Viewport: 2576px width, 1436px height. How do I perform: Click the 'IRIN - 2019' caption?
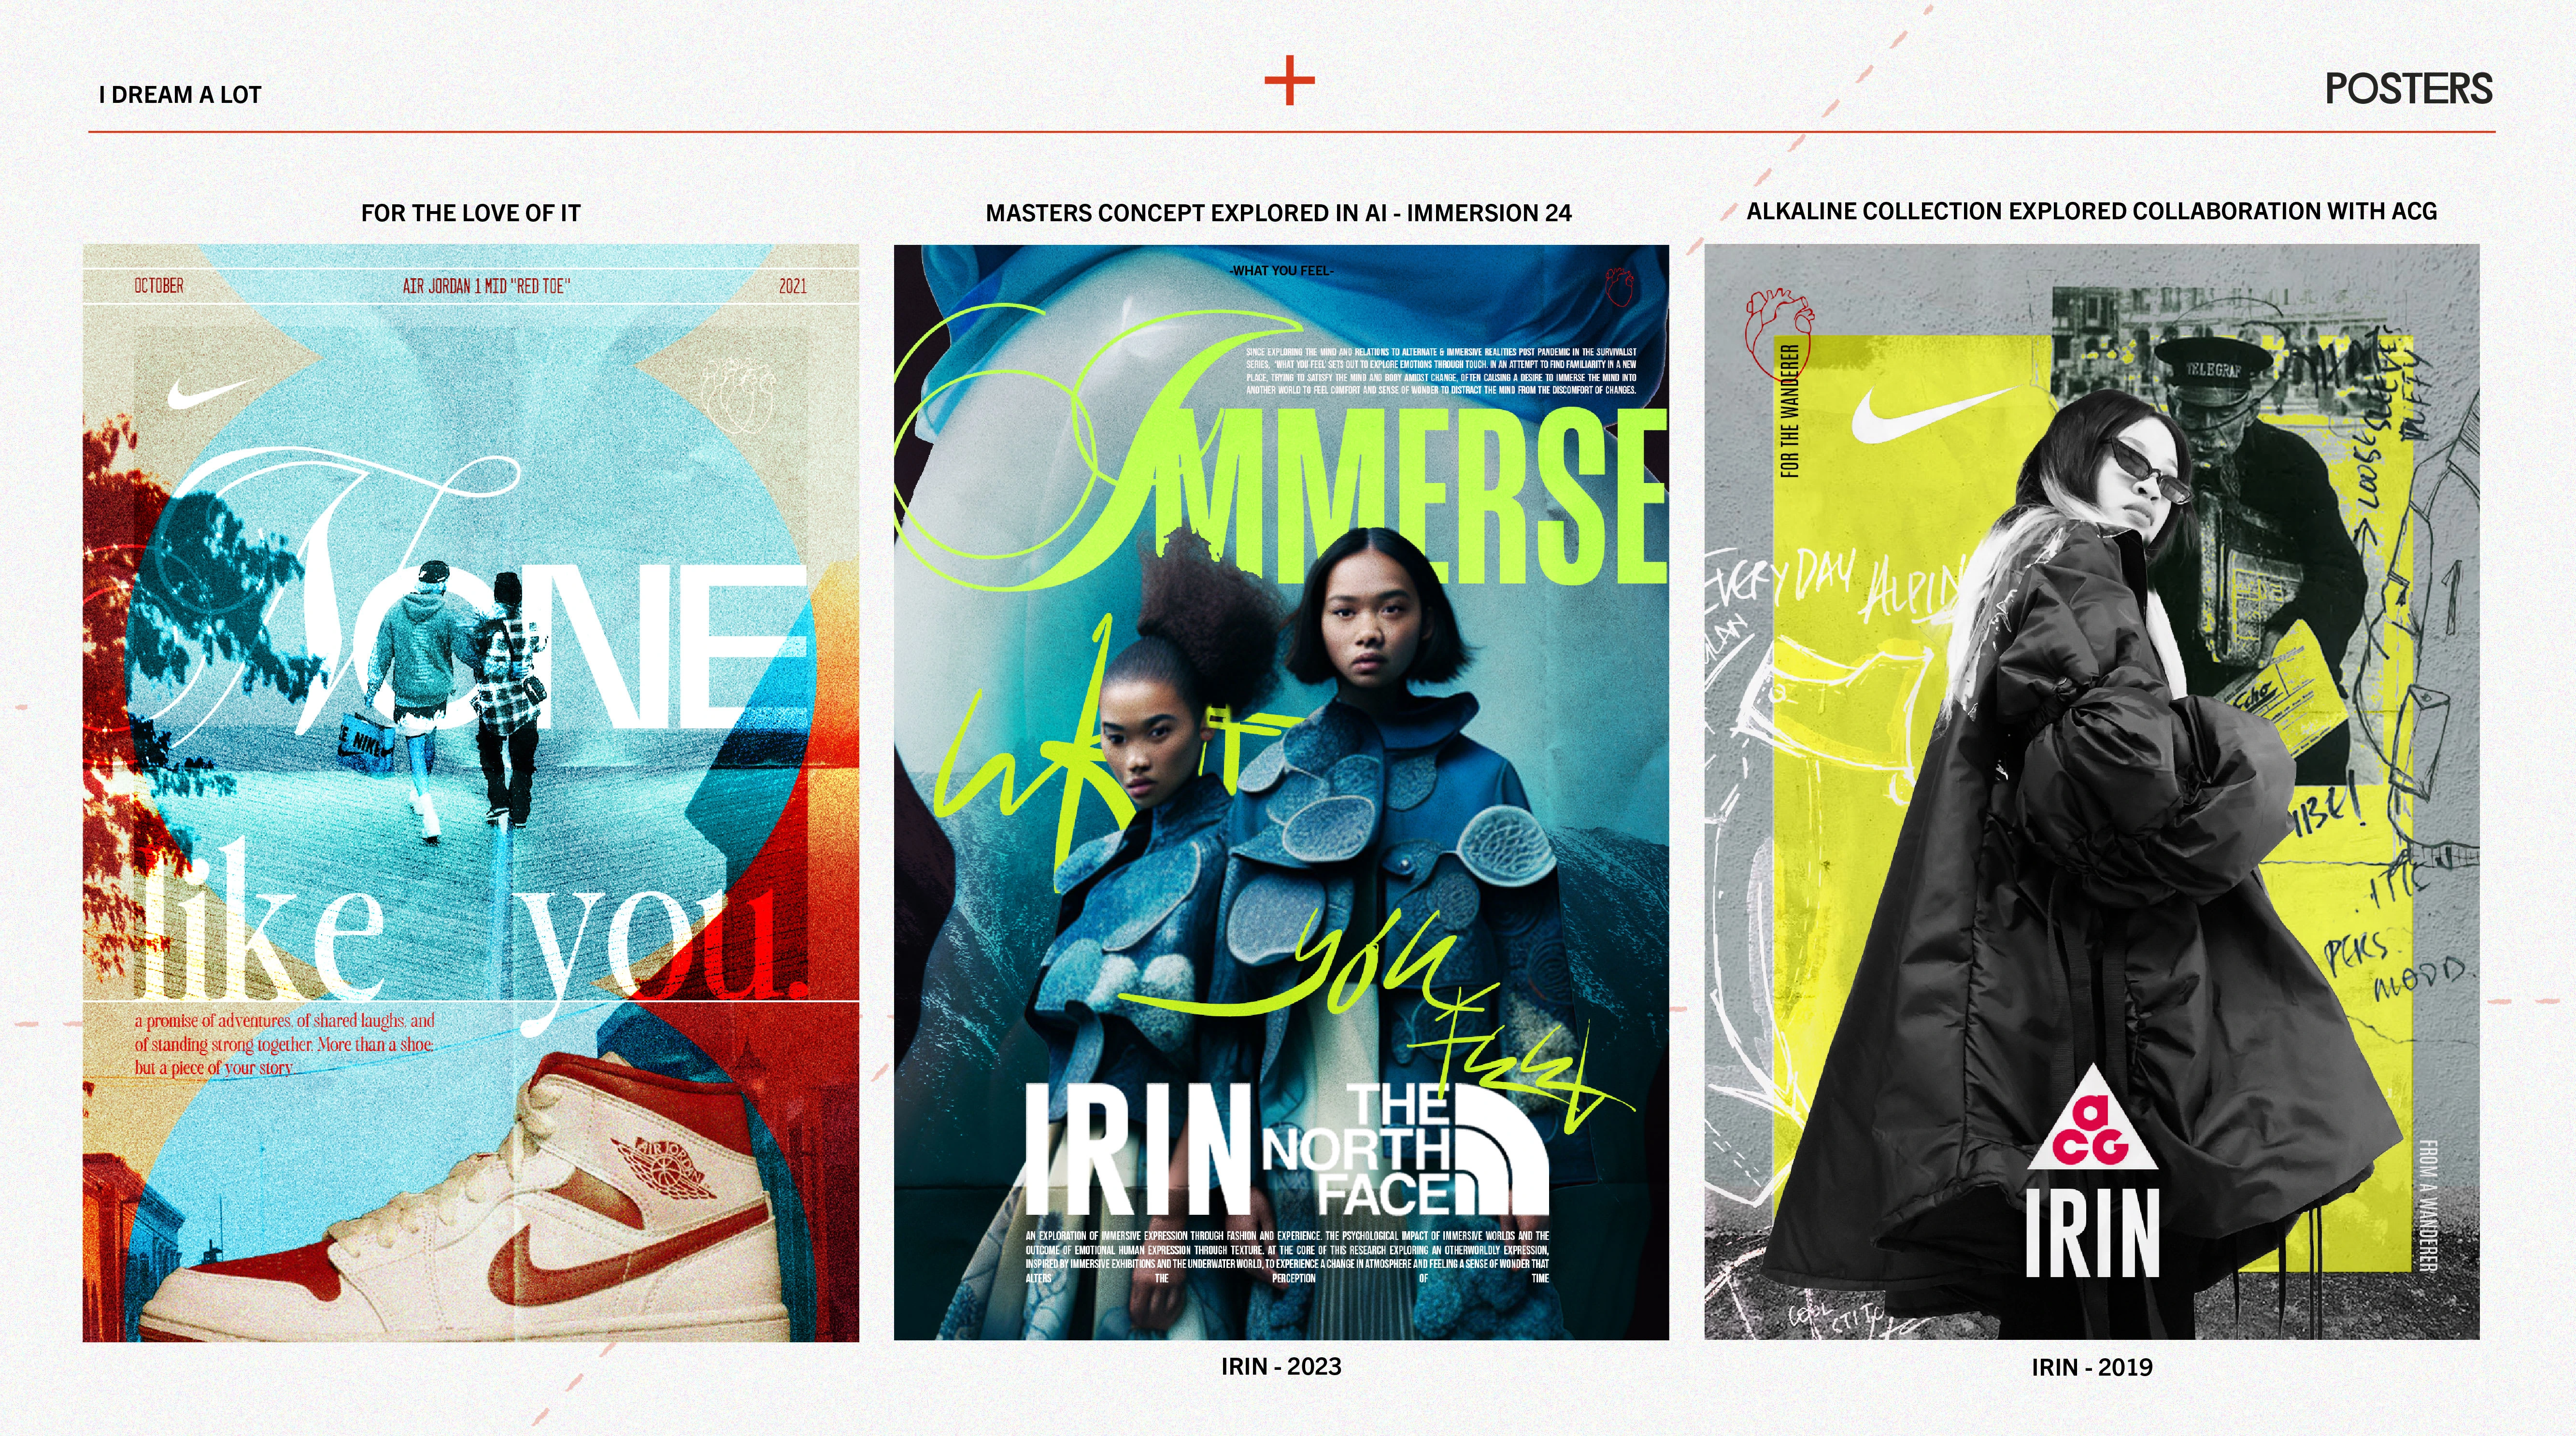pyautogui.click(x=2092, y=1367)
